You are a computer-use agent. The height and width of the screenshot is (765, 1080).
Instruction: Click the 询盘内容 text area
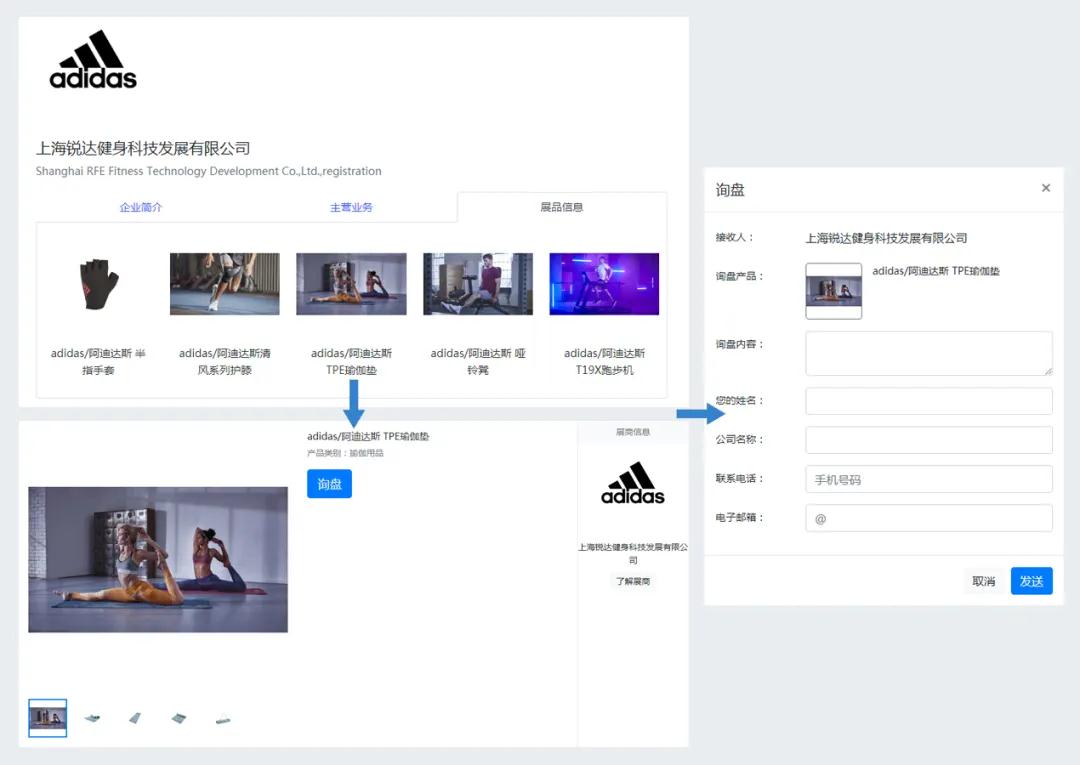(928, 353)
